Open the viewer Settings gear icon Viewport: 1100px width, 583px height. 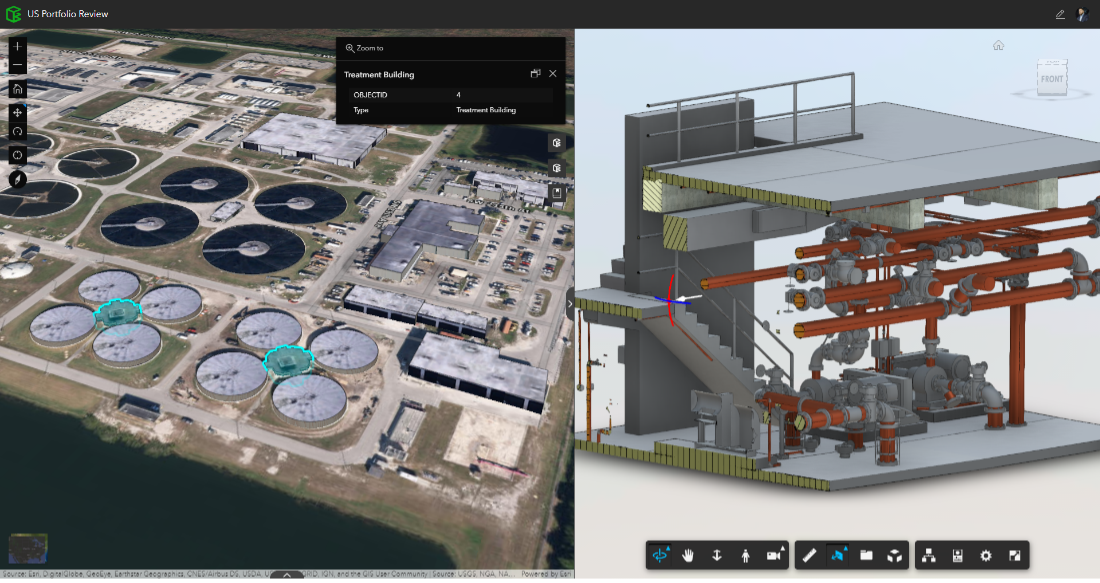(985, 554)
